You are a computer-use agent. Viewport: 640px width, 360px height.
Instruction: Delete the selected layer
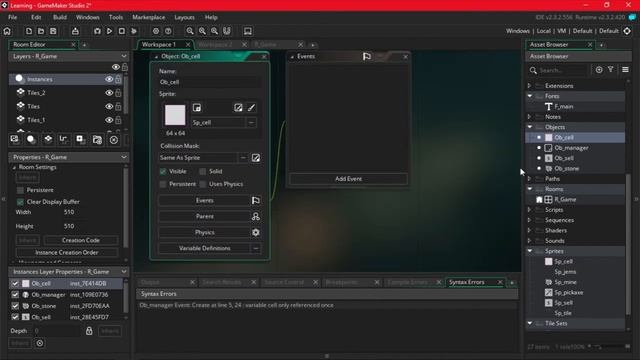coord(114,140)
